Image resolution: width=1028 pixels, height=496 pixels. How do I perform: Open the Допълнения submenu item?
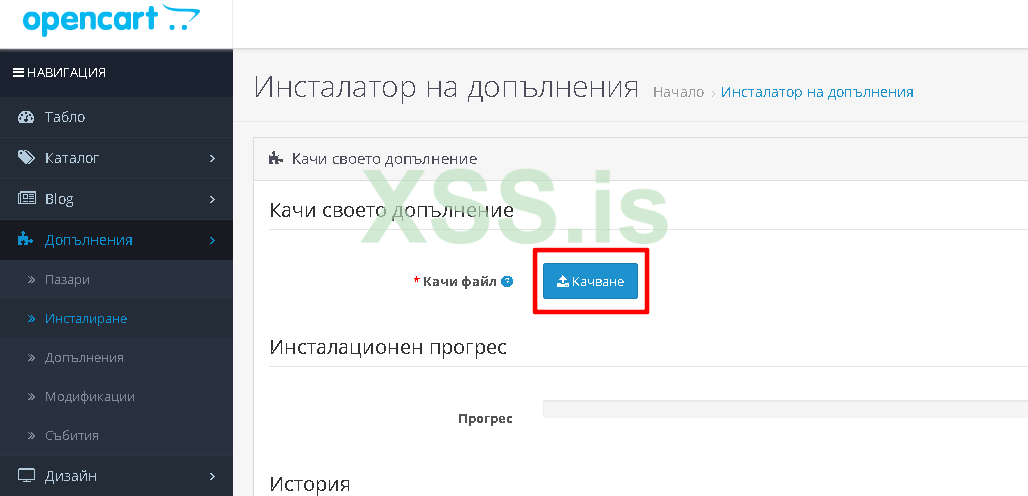click(x=116, y=358)
